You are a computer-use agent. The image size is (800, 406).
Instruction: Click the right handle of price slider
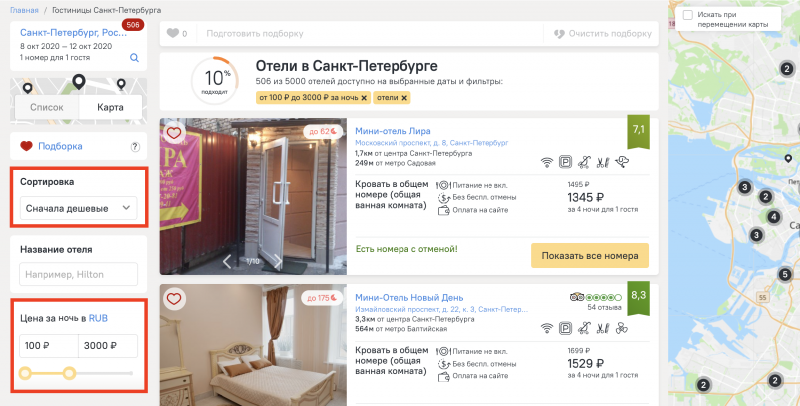coord(70,373)
